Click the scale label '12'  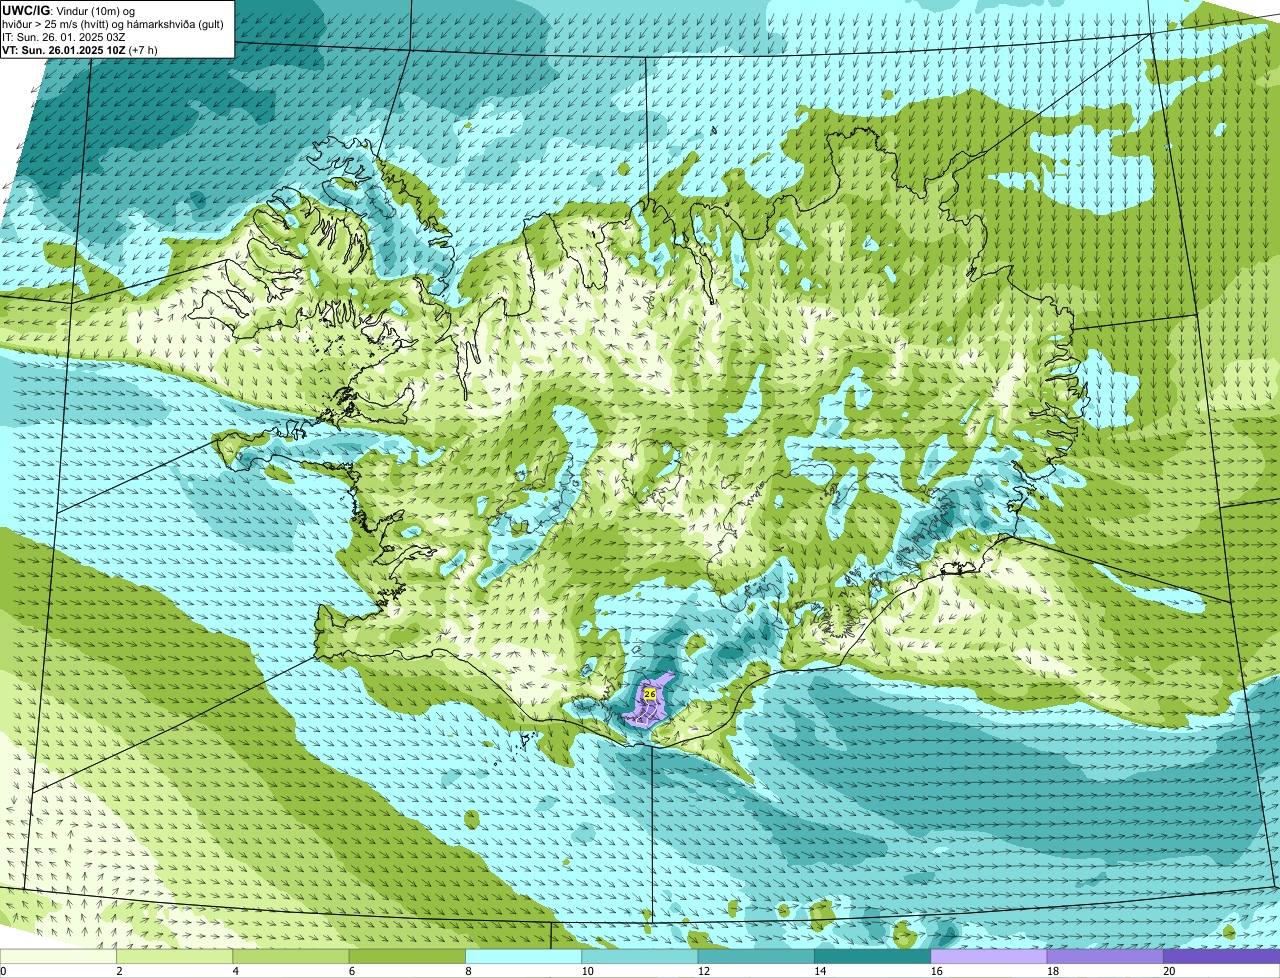[703, 971]
